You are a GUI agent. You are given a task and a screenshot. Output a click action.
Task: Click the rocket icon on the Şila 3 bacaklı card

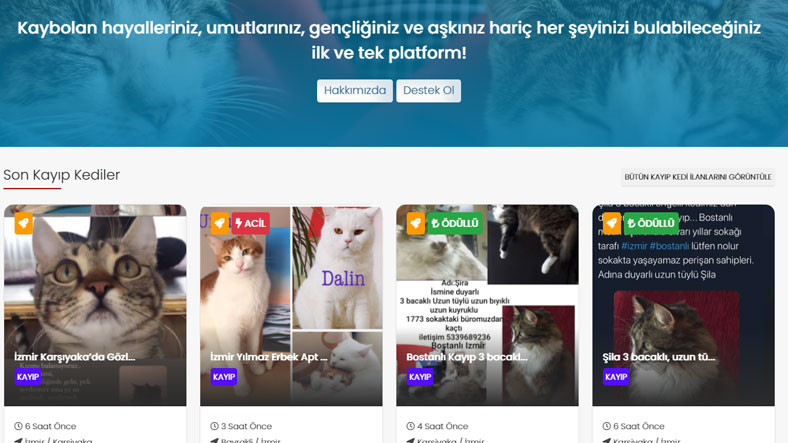(x=612, y=223)
